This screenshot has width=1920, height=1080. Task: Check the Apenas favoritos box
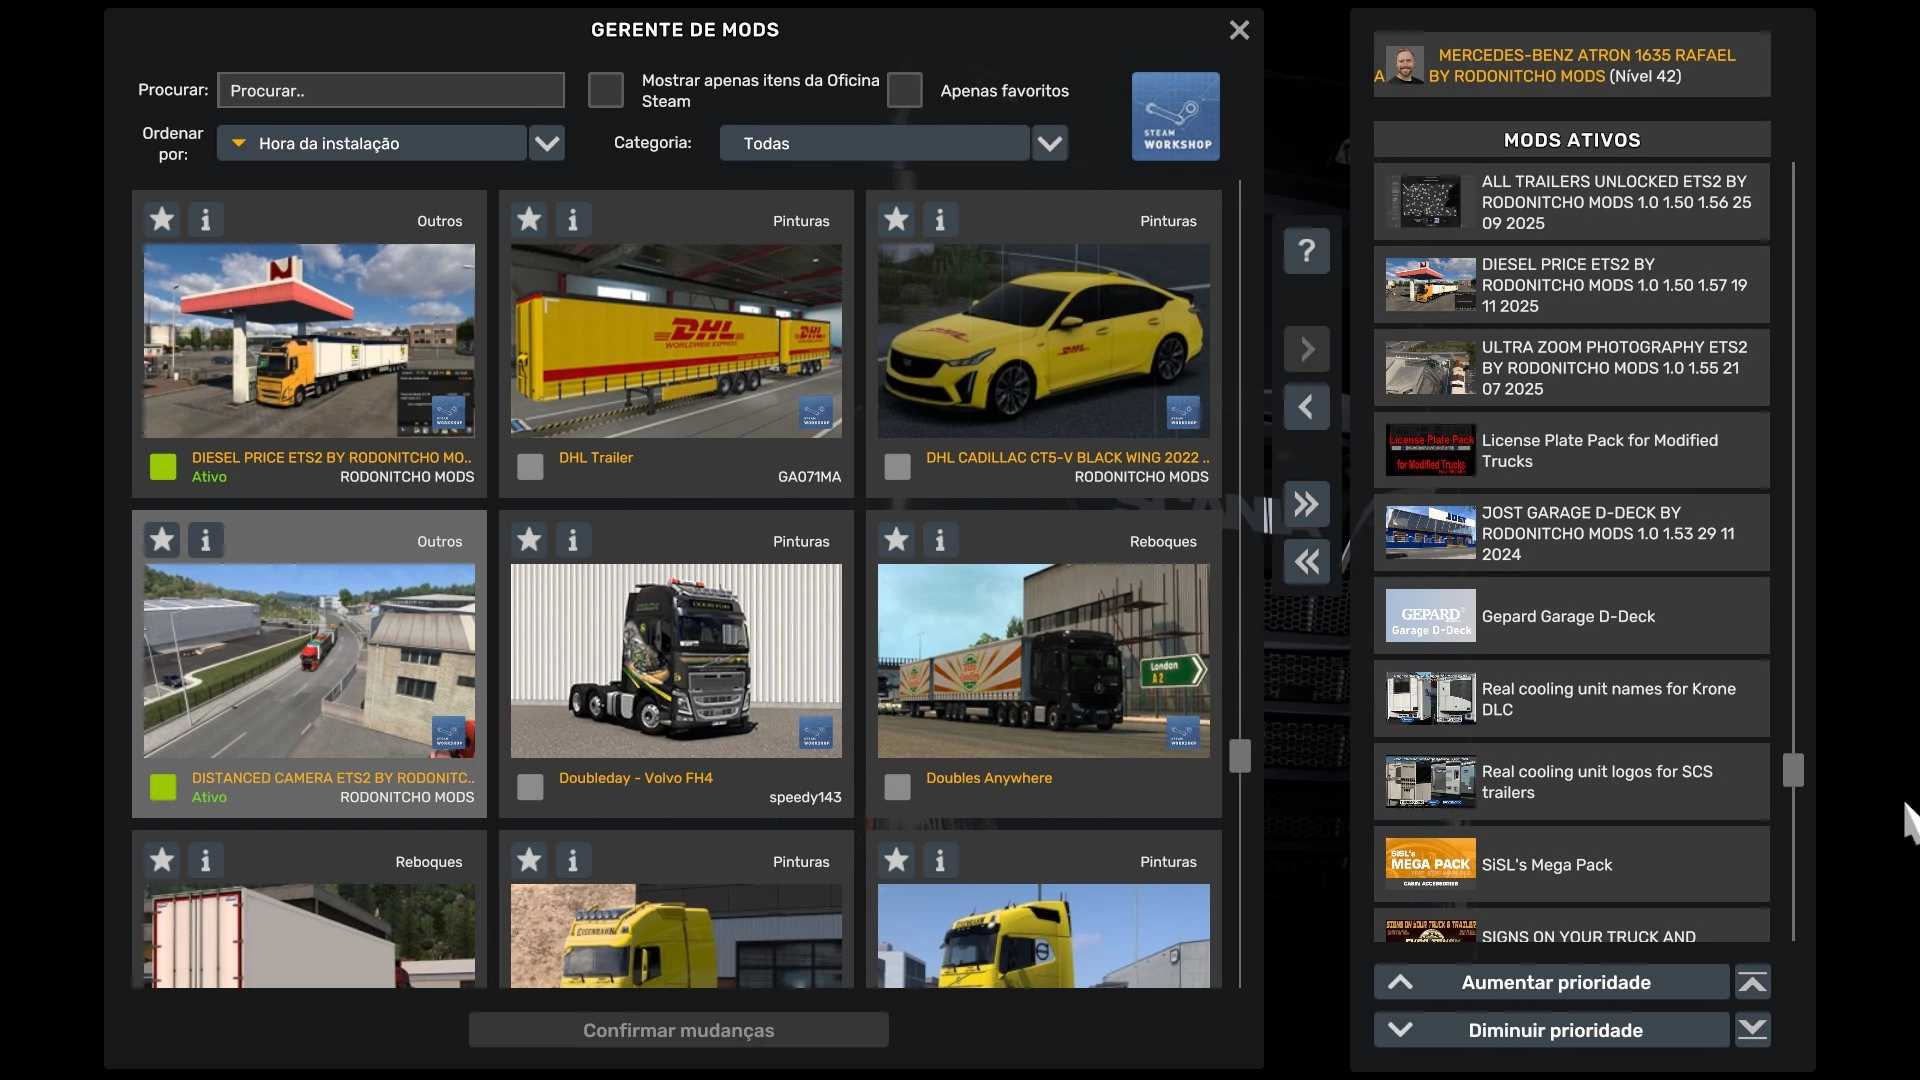[904, 90]
